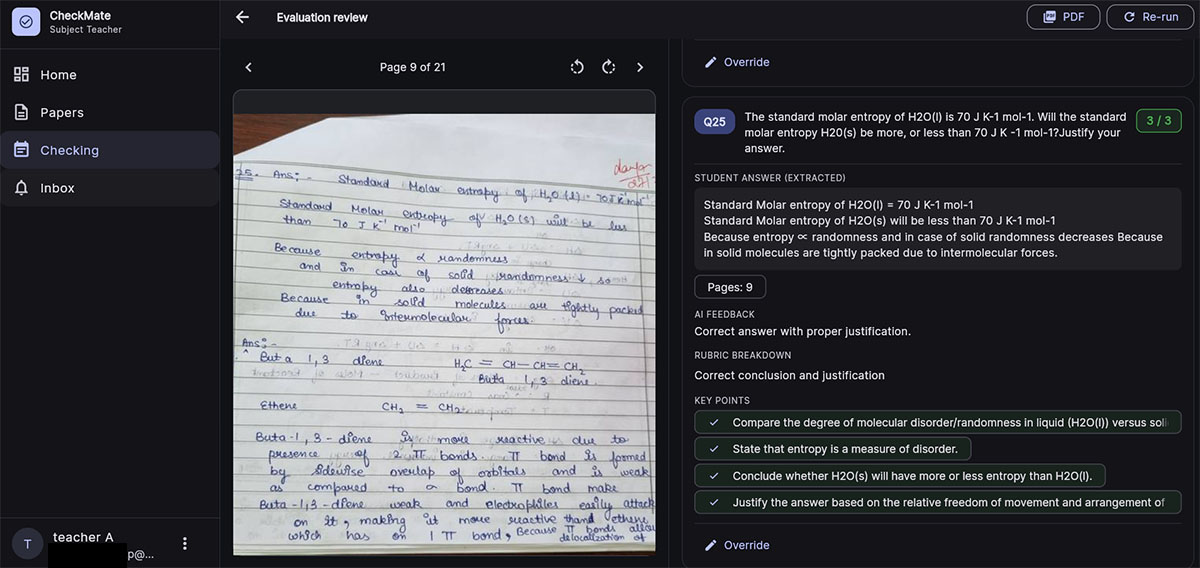Click the Q25 question badge

(x=715, y=121)
